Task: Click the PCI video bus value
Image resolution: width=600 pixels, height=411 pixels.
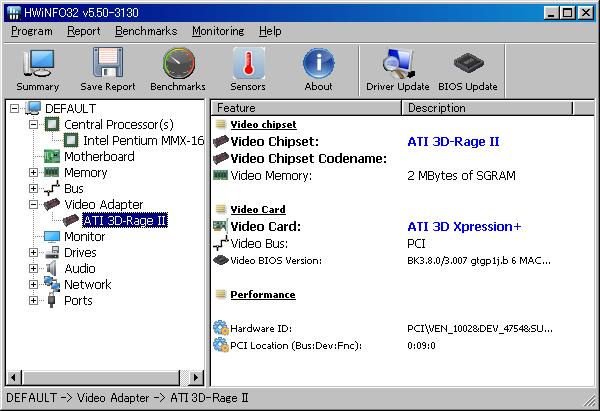Action: click(x=416, y=244)
